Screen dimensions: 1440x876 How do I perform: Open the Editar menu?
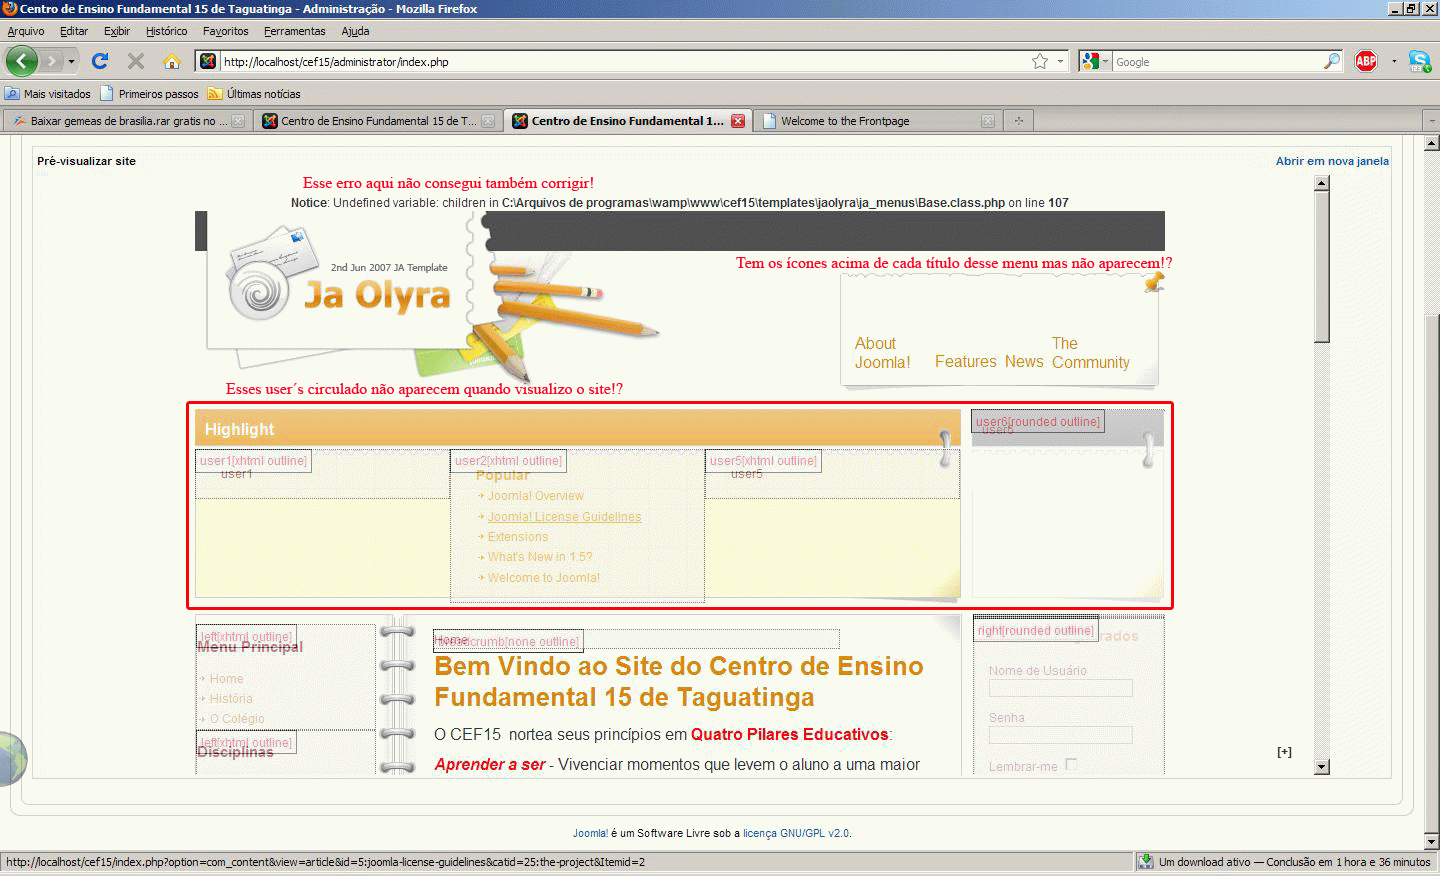[74, 31]
